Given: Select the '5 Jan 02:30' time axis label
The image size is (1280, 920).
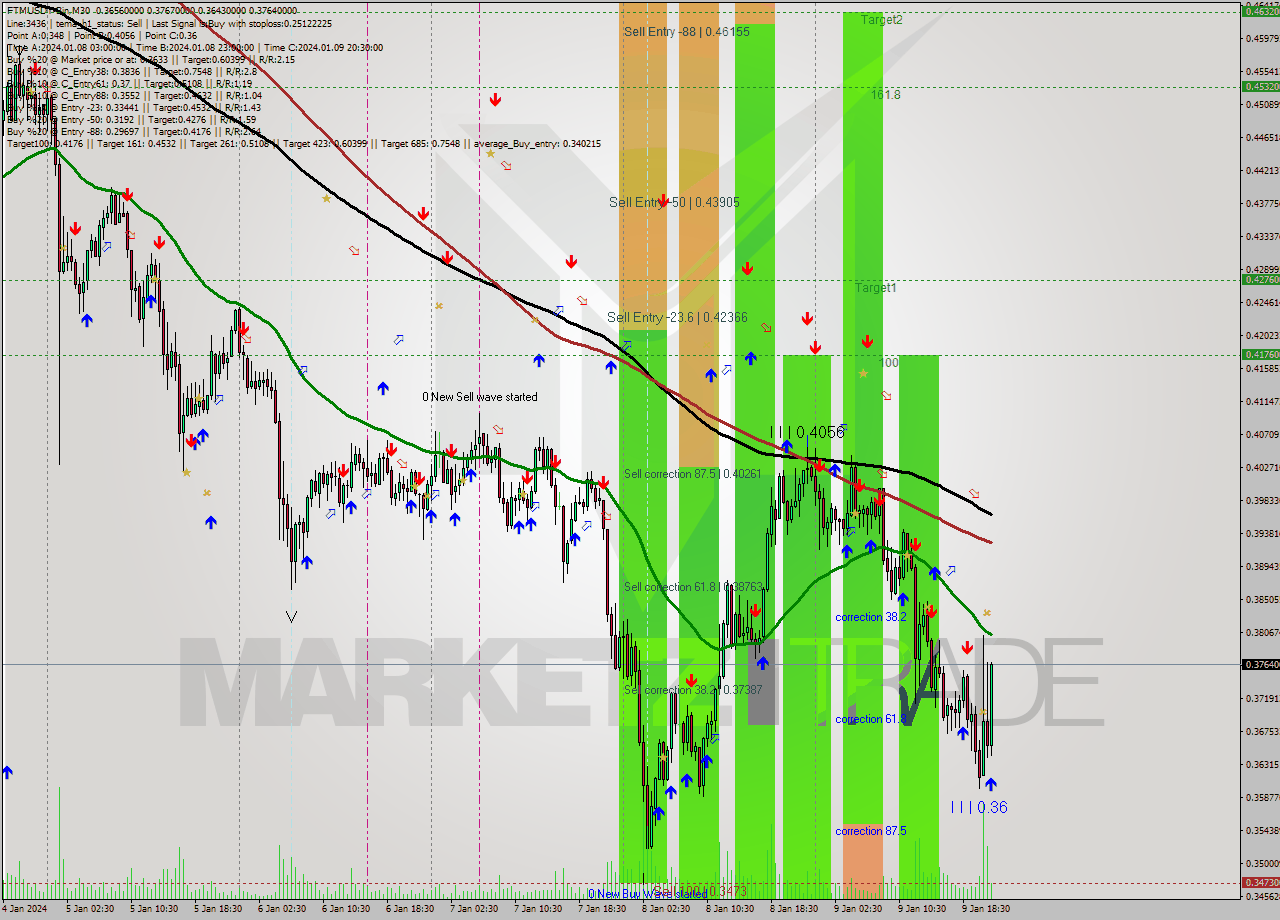Looking at the screenshot, I should tap(91, 909).
